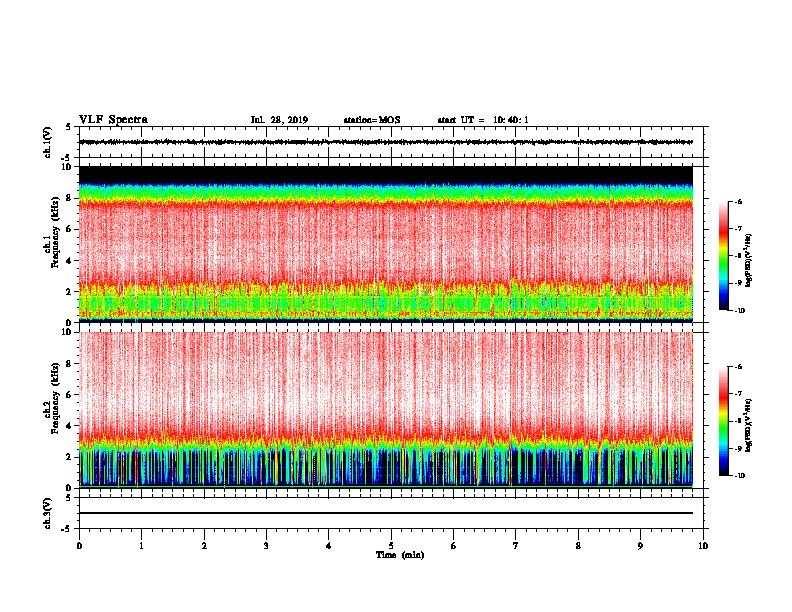The image size is (792, 612).
Task: Click the "ch.1(V)" axis label
Action: [x=47, y=142]
